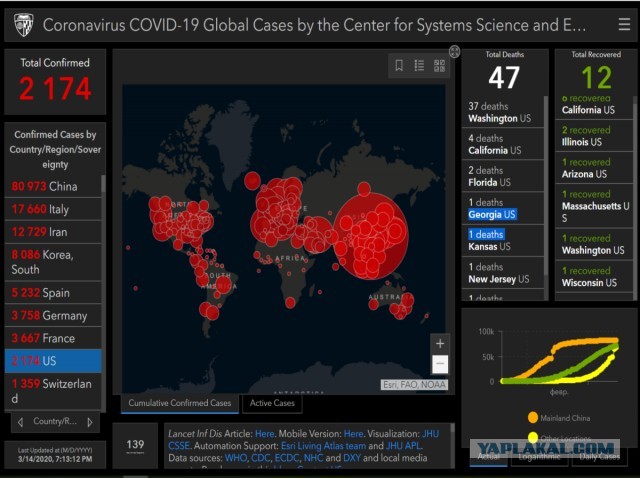Viewport: 640px width, 478px height.
Task: Open the WHO data source link
Action: 236,458
